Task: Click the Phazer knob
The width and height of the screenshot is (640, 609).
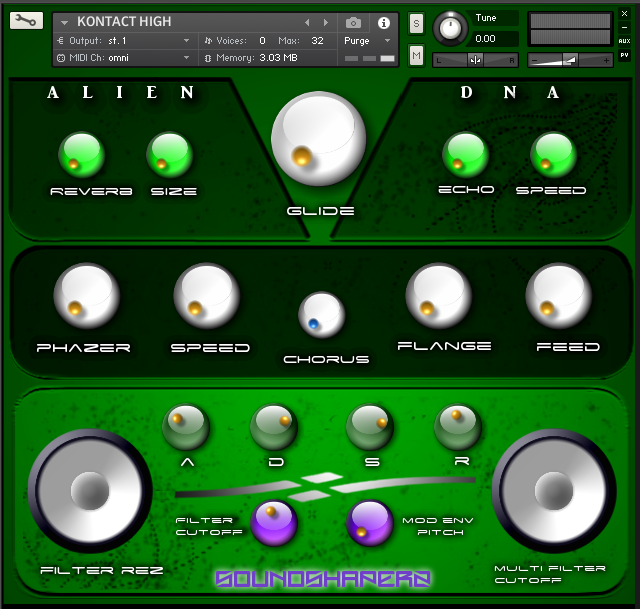Action: [x=87, y=296]
